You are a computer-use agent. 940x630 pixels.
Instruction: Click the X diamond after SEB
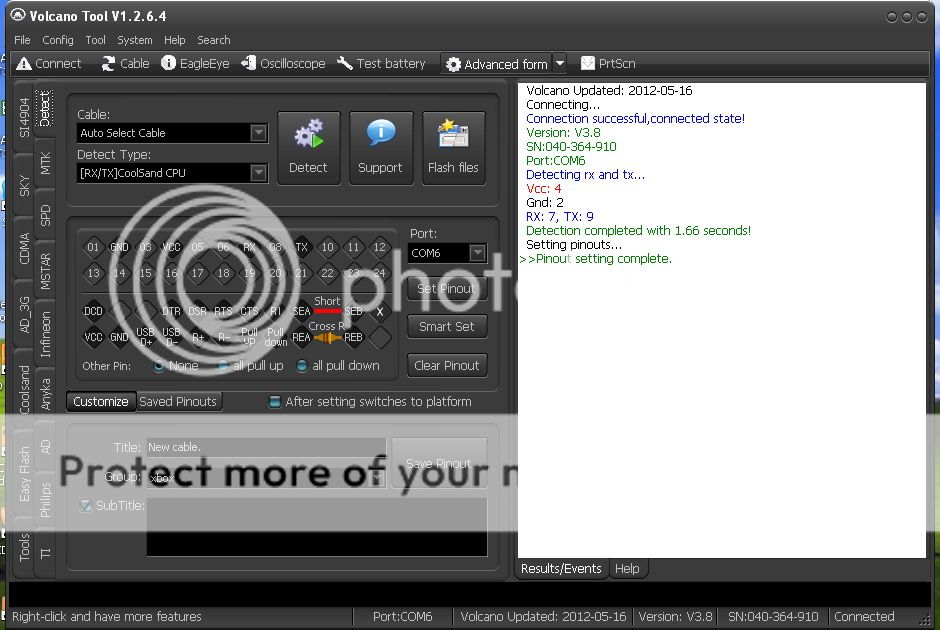379,311
